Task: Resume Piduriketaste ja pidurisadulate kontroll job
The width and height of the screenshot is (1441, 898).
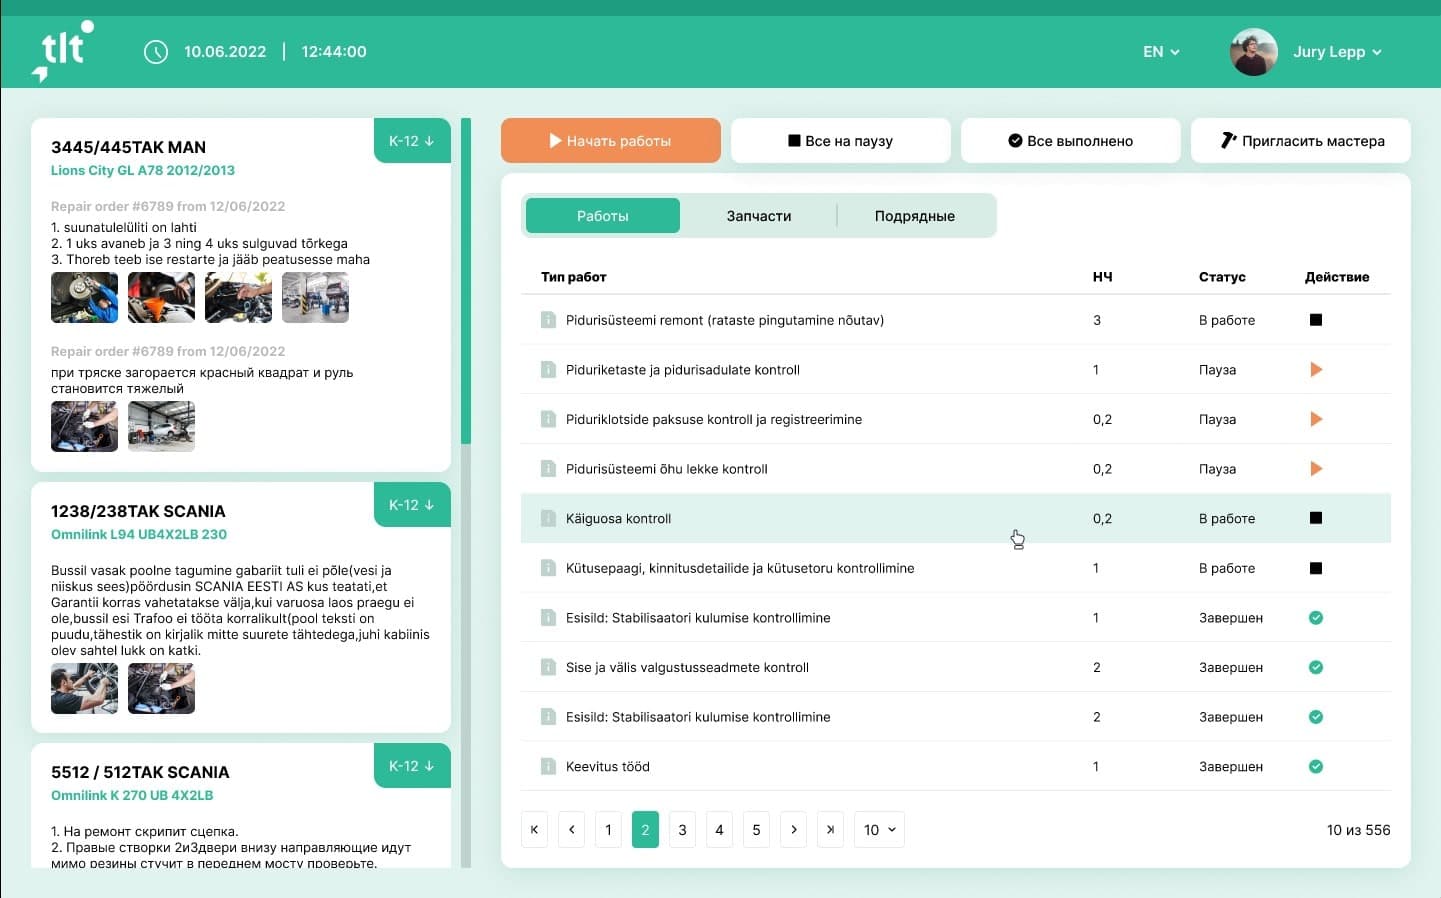Action: 1316,370
